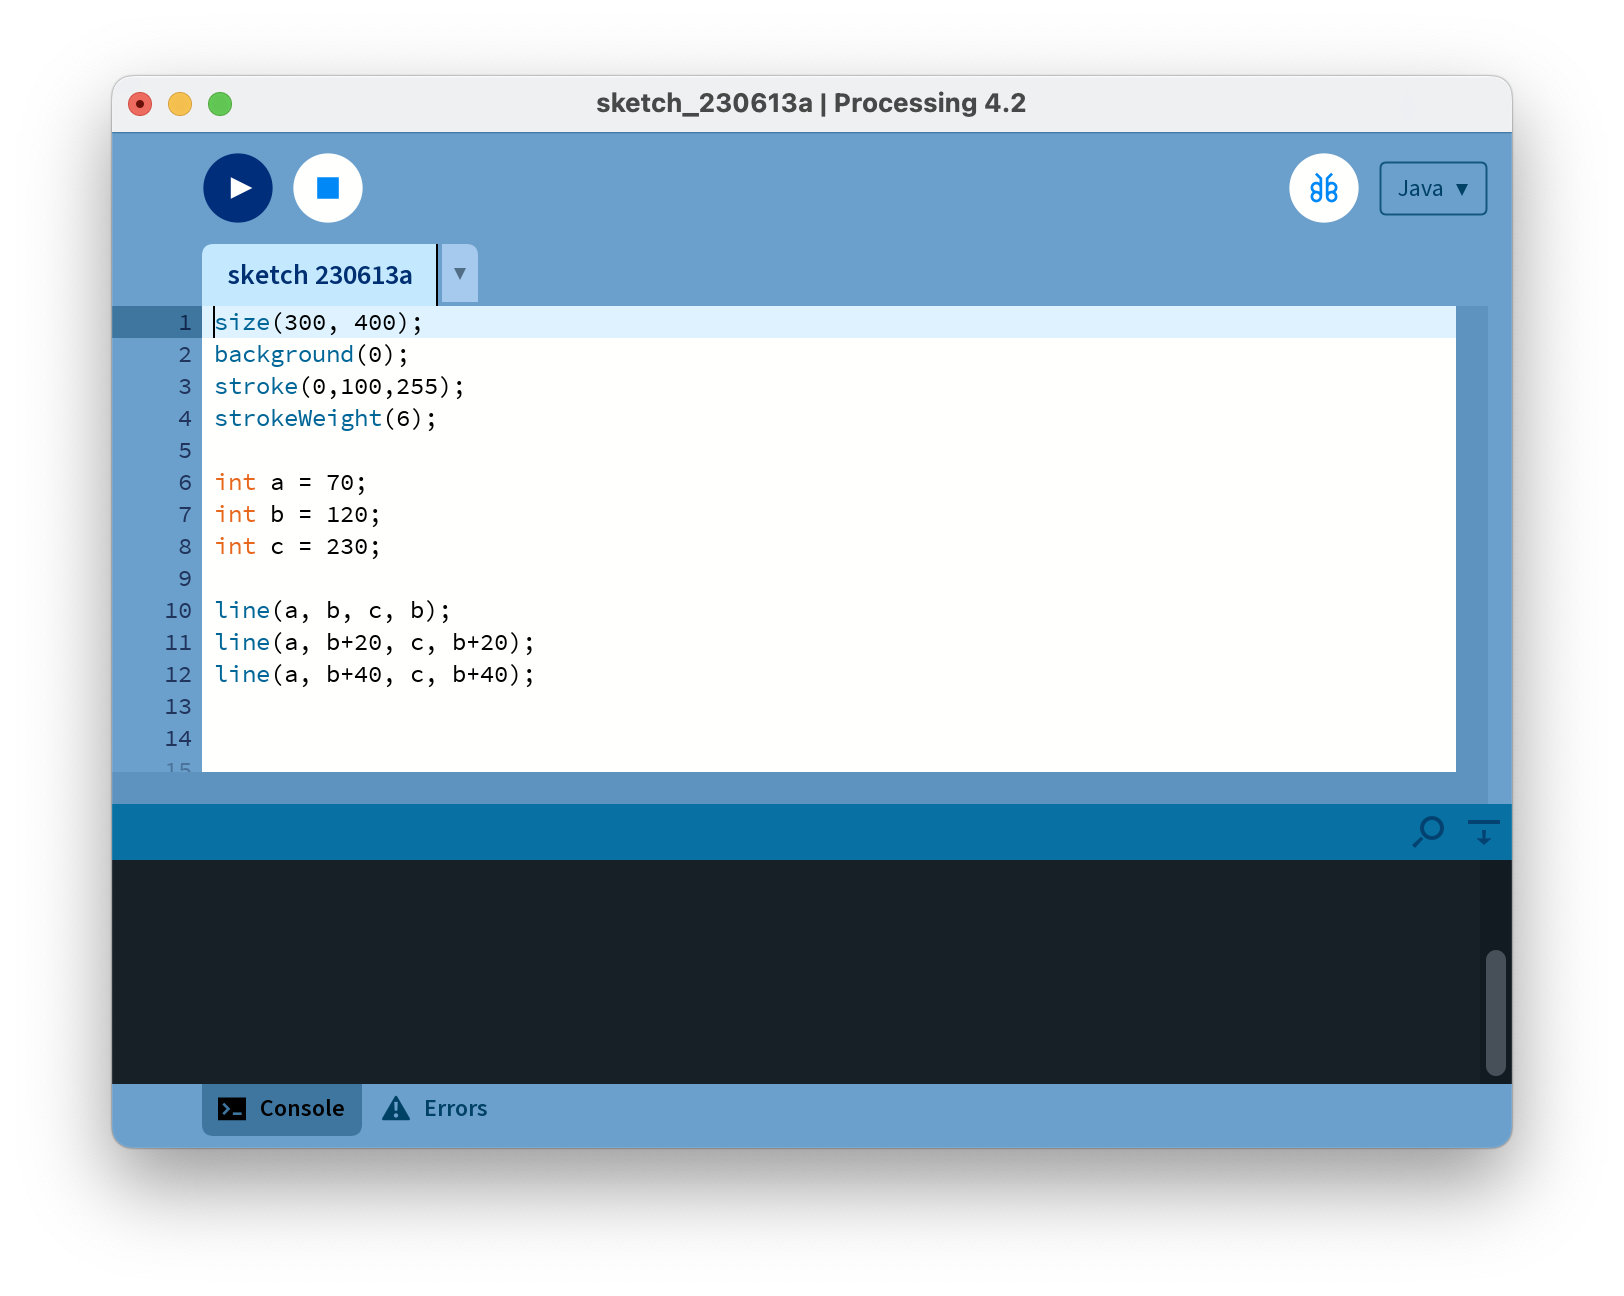Click in the strokeWeight(6) line
This screenshot has height=1296, width=1624.
[325, 419]
